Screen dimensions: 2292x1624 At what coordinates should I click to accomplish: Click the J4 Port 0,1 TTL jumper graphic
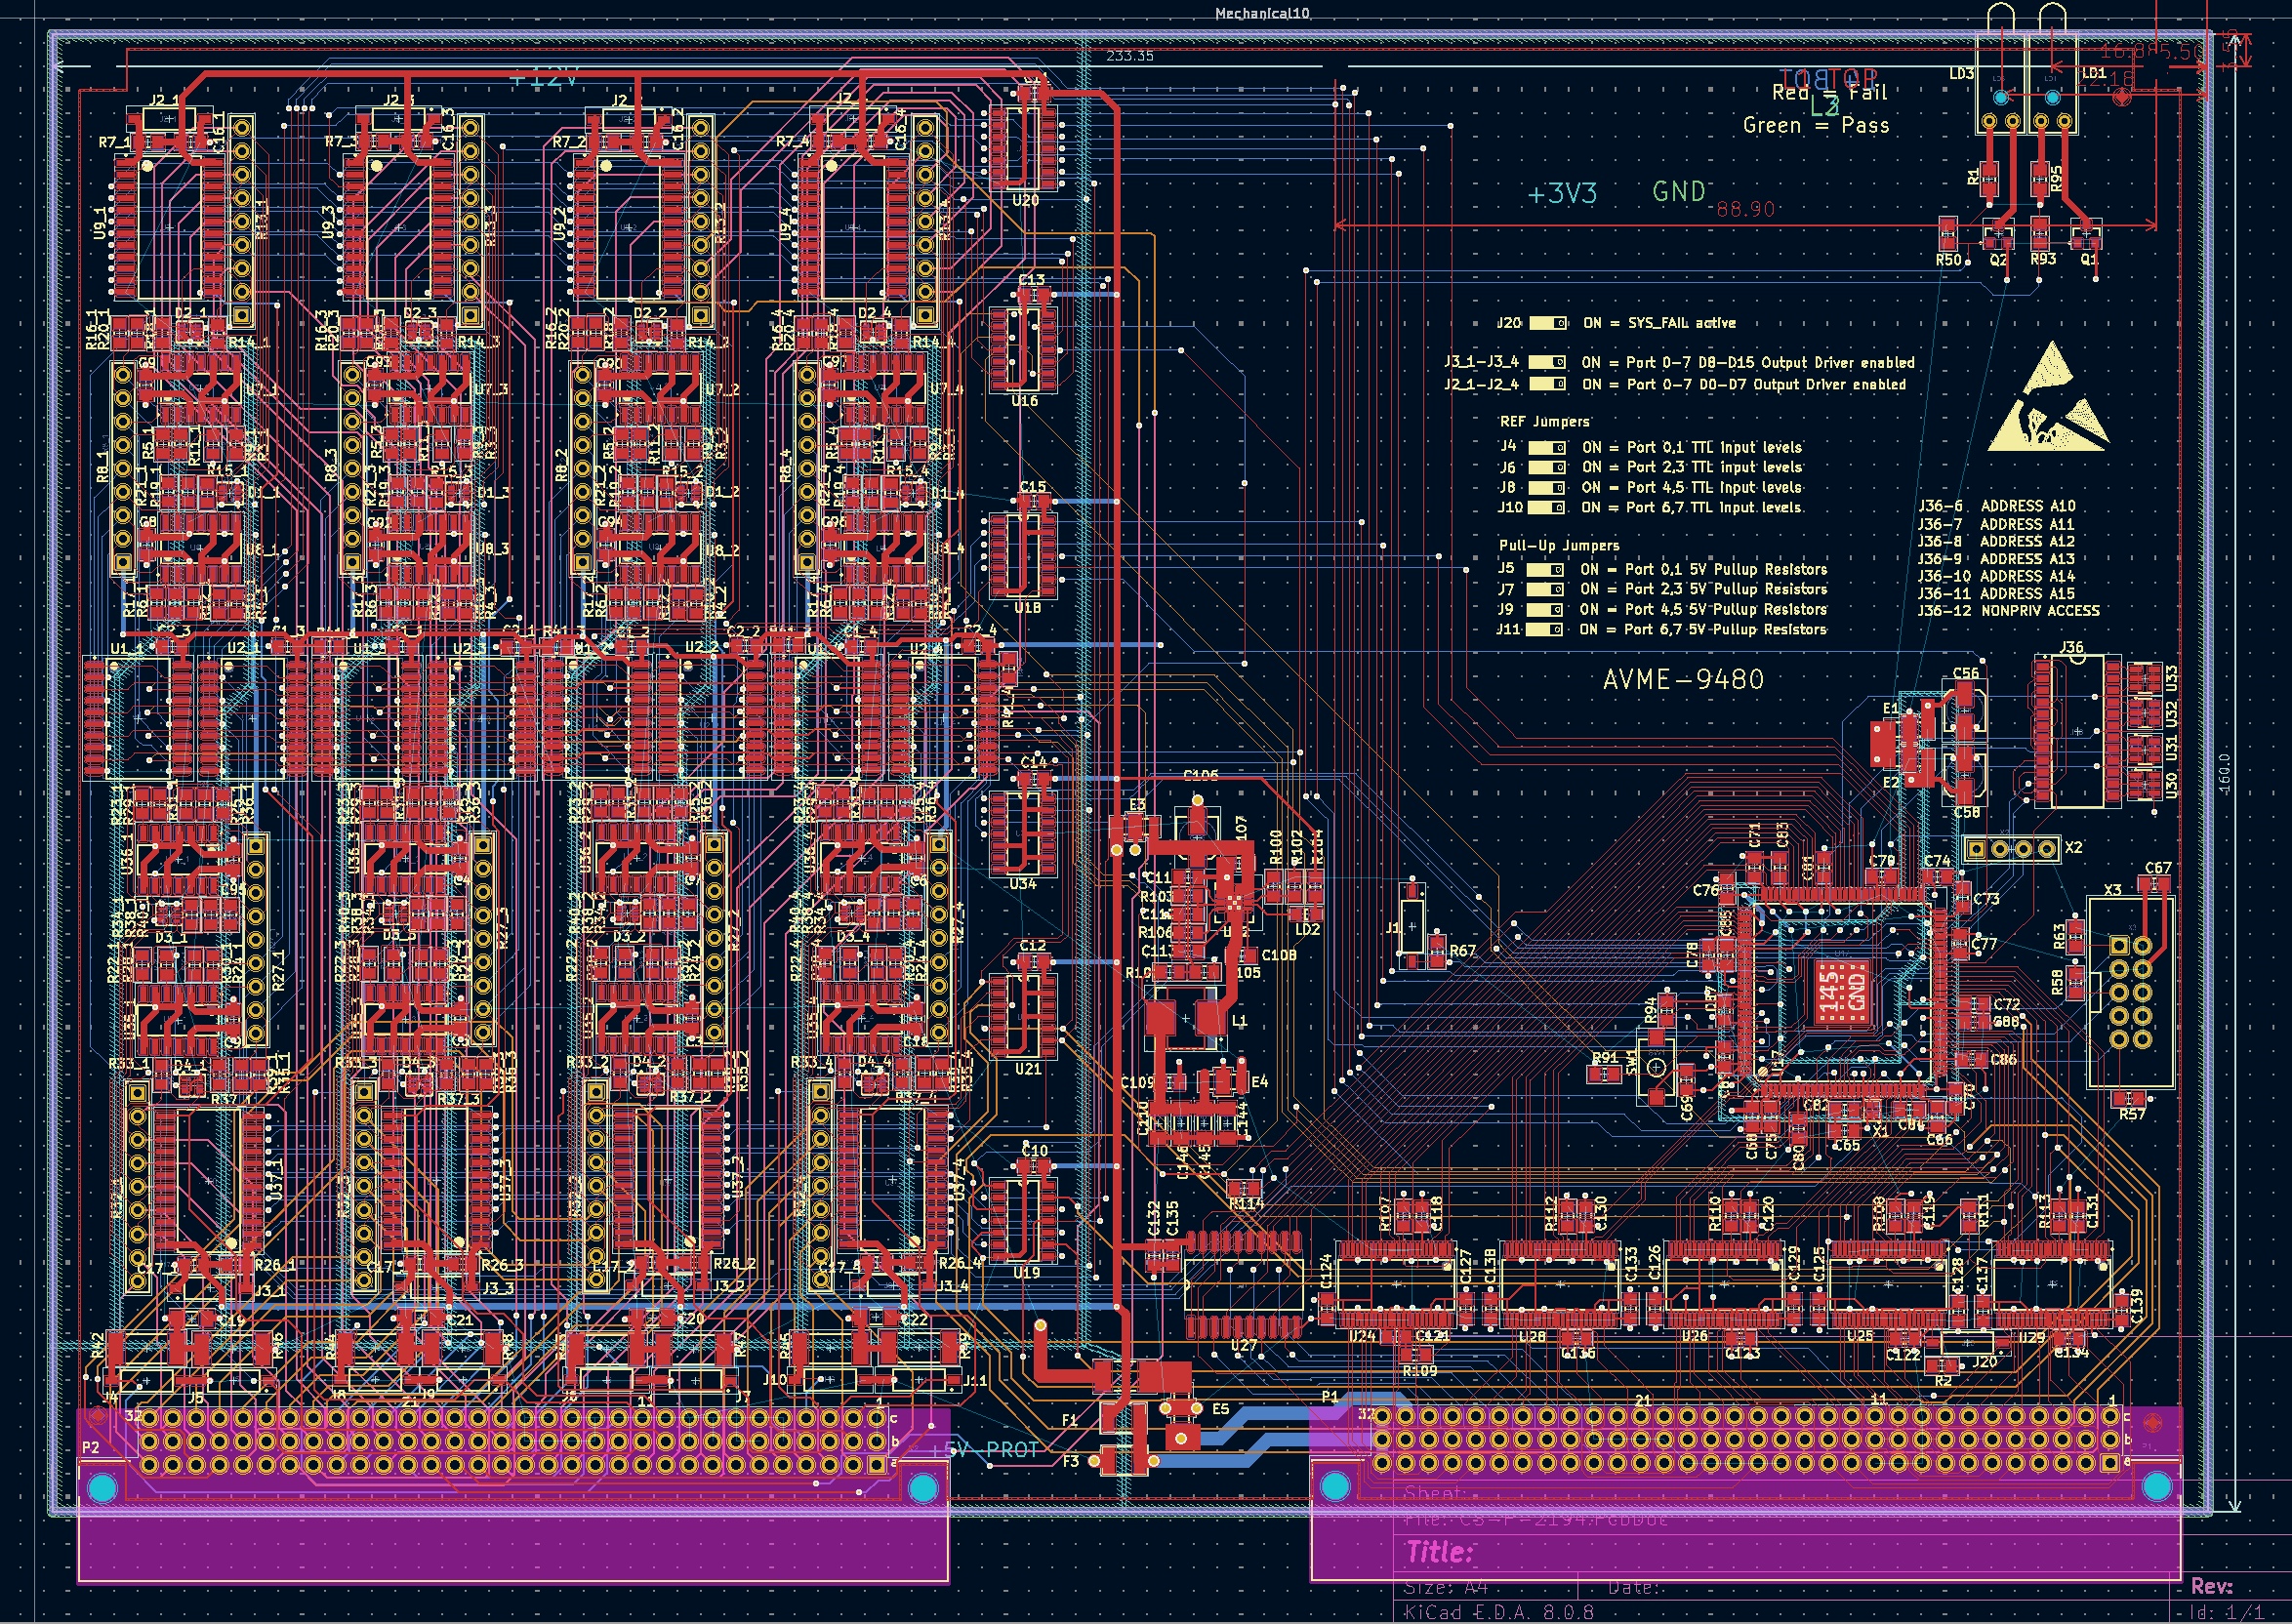click(1547, 447)
